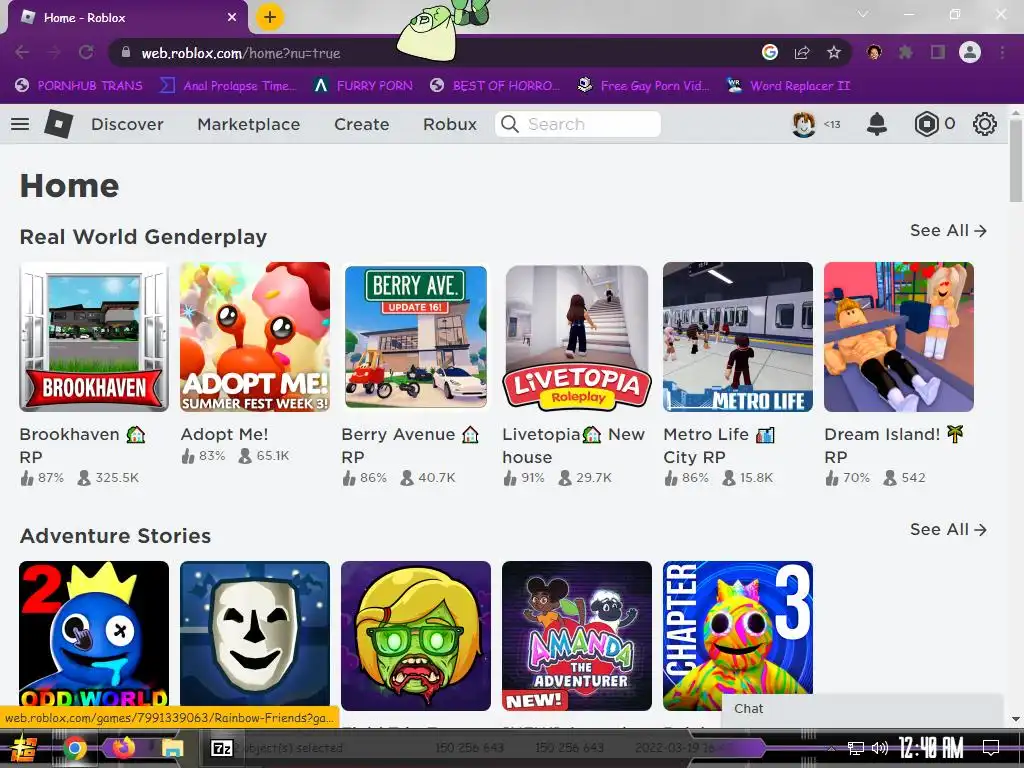Click the Livetopia New house title
This screenshot has height=768, width=1024.
pos(573,445)
